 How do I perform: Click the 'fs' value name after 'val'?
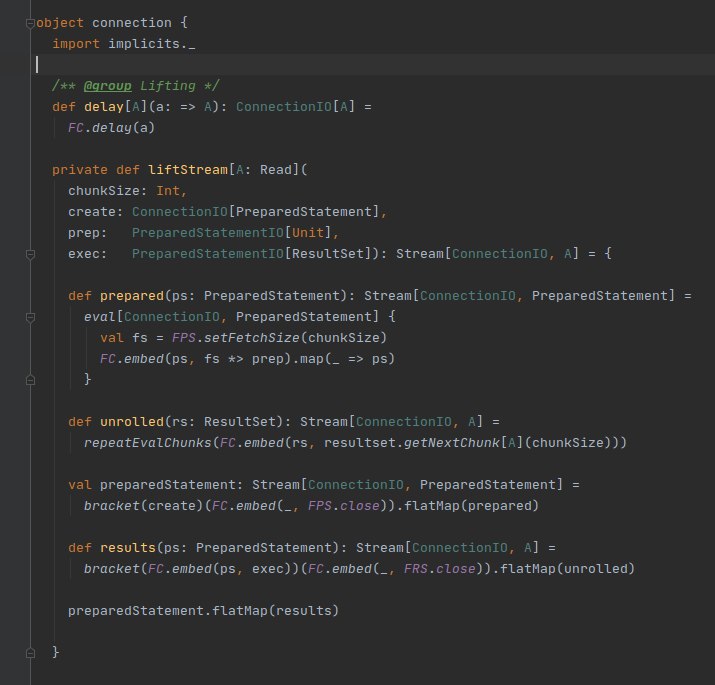[140, 337]
